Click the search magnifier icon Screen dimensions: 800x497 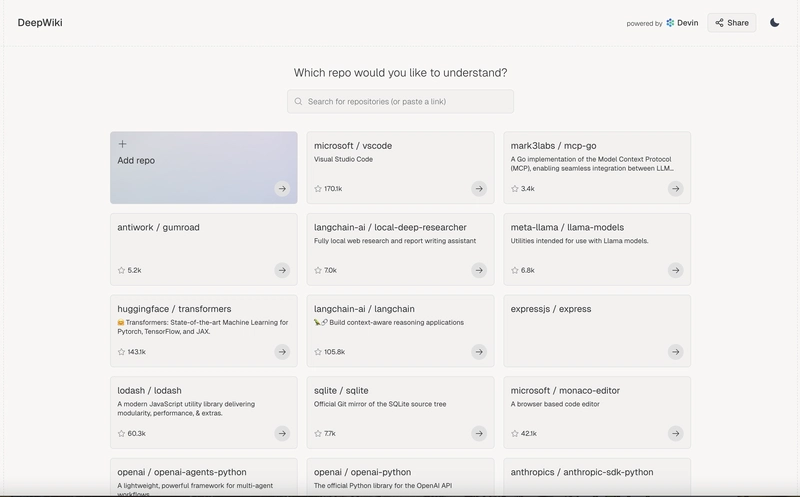[x=298, y=102]
